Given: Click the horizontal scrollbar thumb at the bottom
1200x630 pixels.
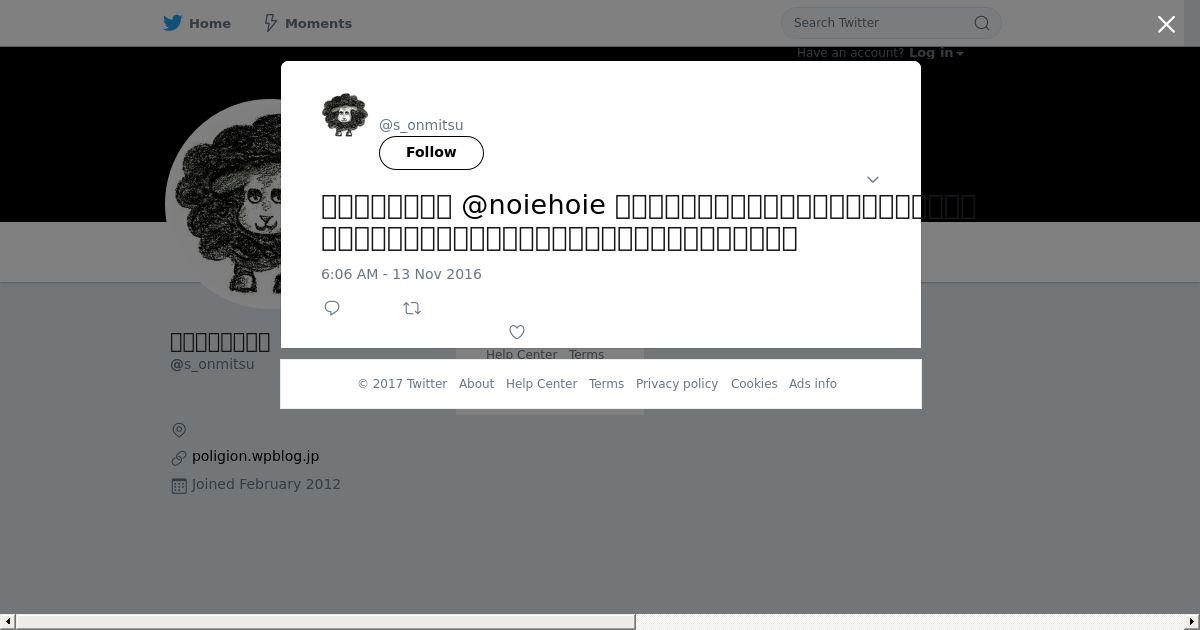Looking at the screenshot, I should (325, 622).
